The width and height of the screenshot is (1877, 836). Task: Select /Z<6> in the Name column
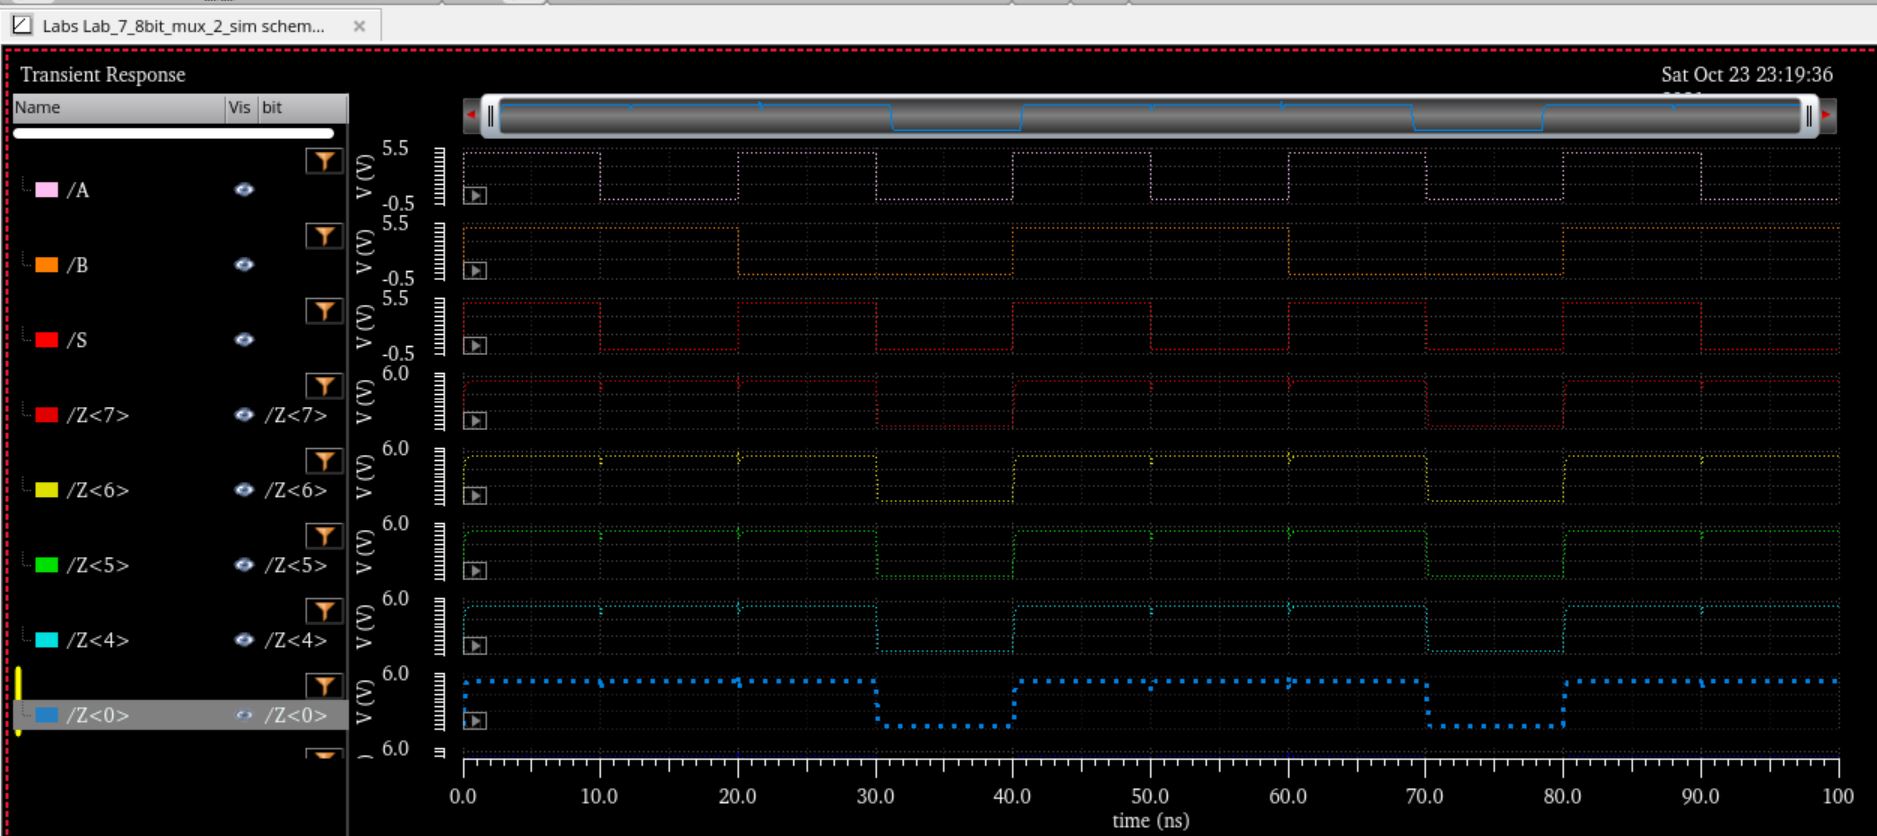click(98, 490)
